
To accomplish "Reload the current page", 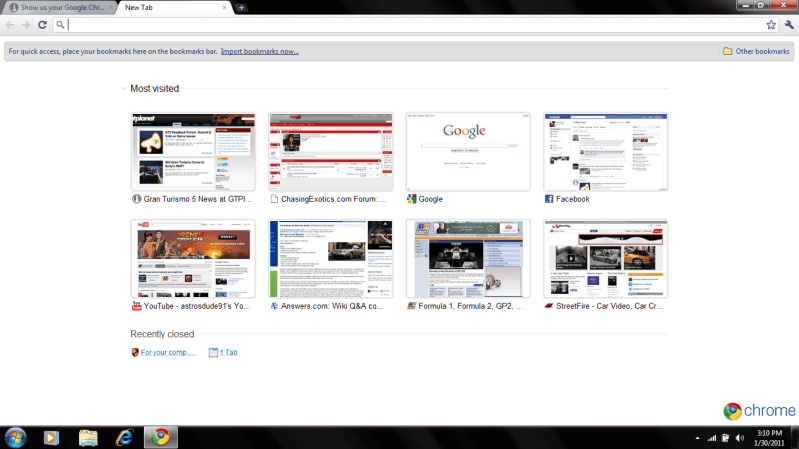I will pos(42,24).
